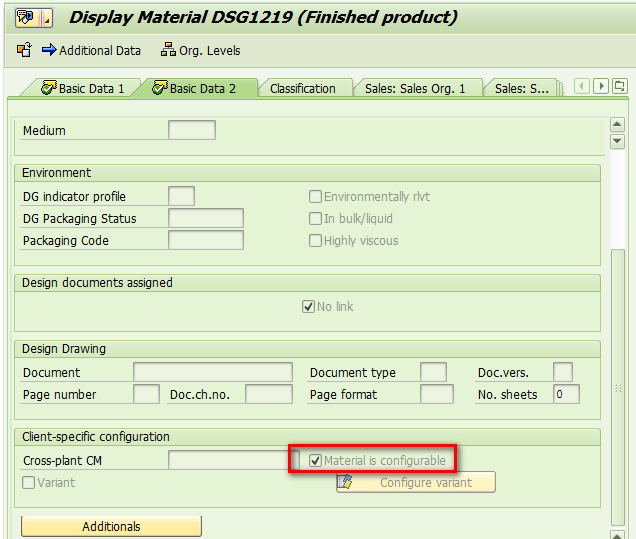This screenshot has height=539, width=636.
Task: Toggle the Variant checkbox
Action: coord(28,483)
